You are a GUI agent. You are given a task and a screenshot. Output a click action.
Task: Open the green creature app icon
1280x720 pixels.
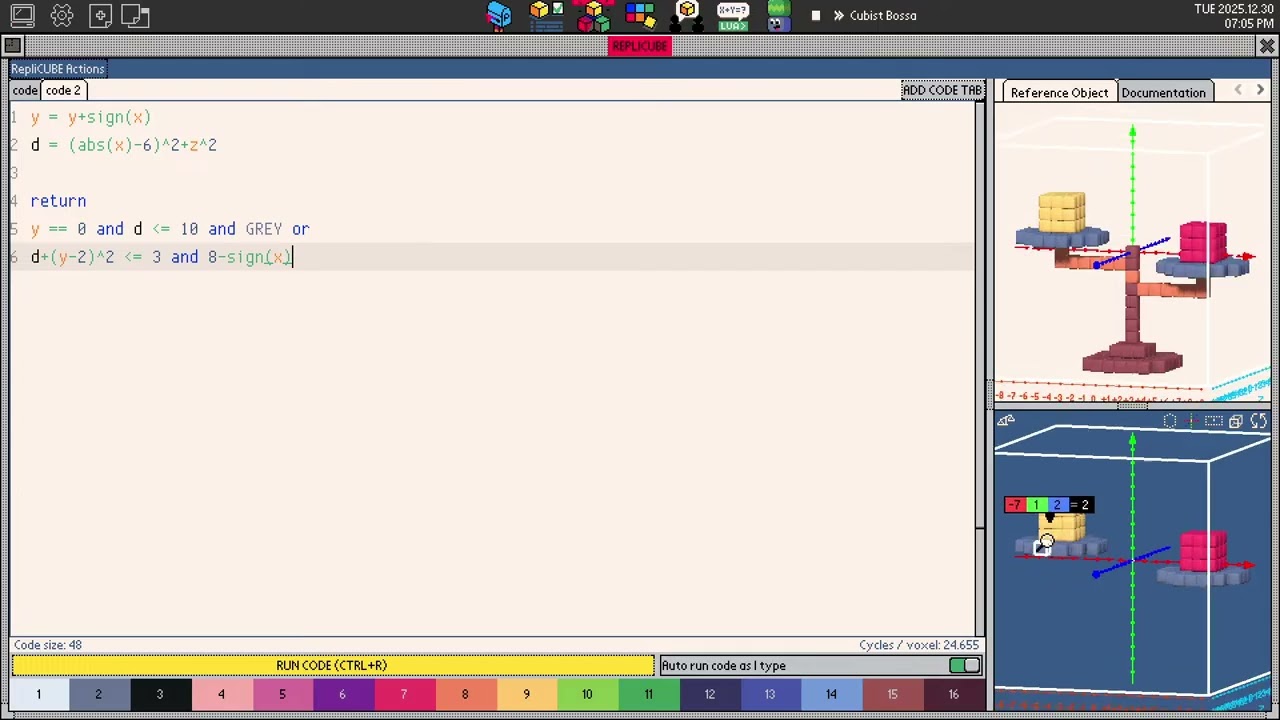[x=779, y=16]
